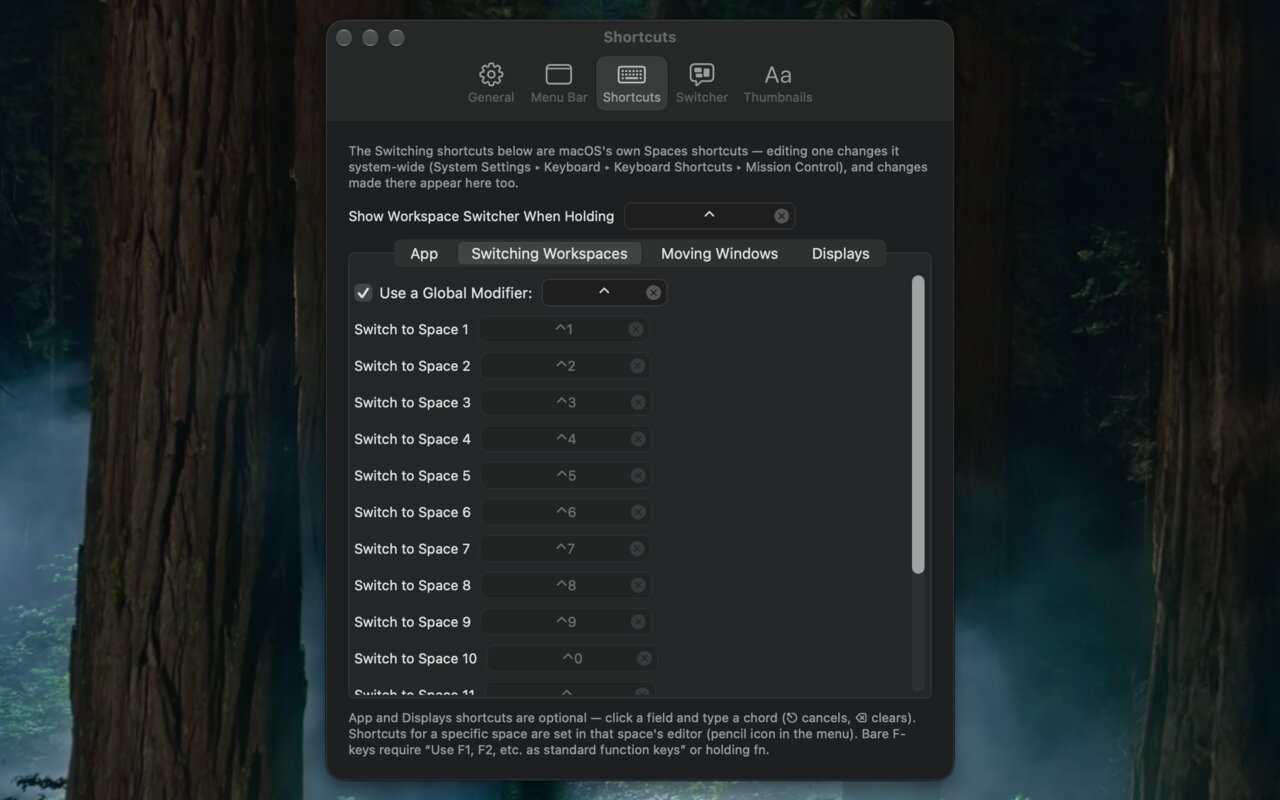Clear the Switch to Space 4 shortcut
Screen dimensions: 1280x800
637,439
